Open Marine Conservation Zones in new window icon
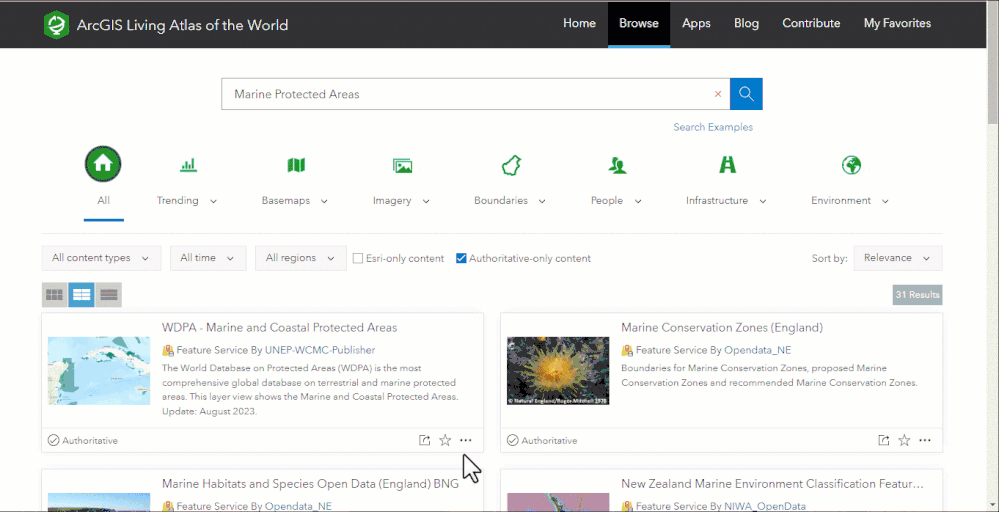999x512 pixels. point(883,440)
